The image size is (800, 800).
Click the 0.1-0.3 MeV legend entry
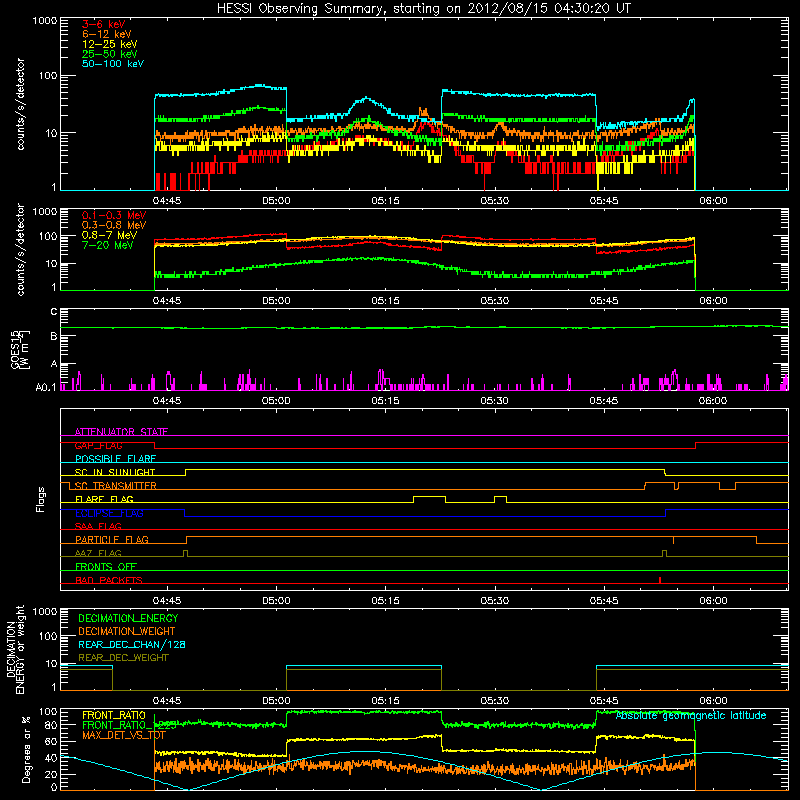point(114,215)
